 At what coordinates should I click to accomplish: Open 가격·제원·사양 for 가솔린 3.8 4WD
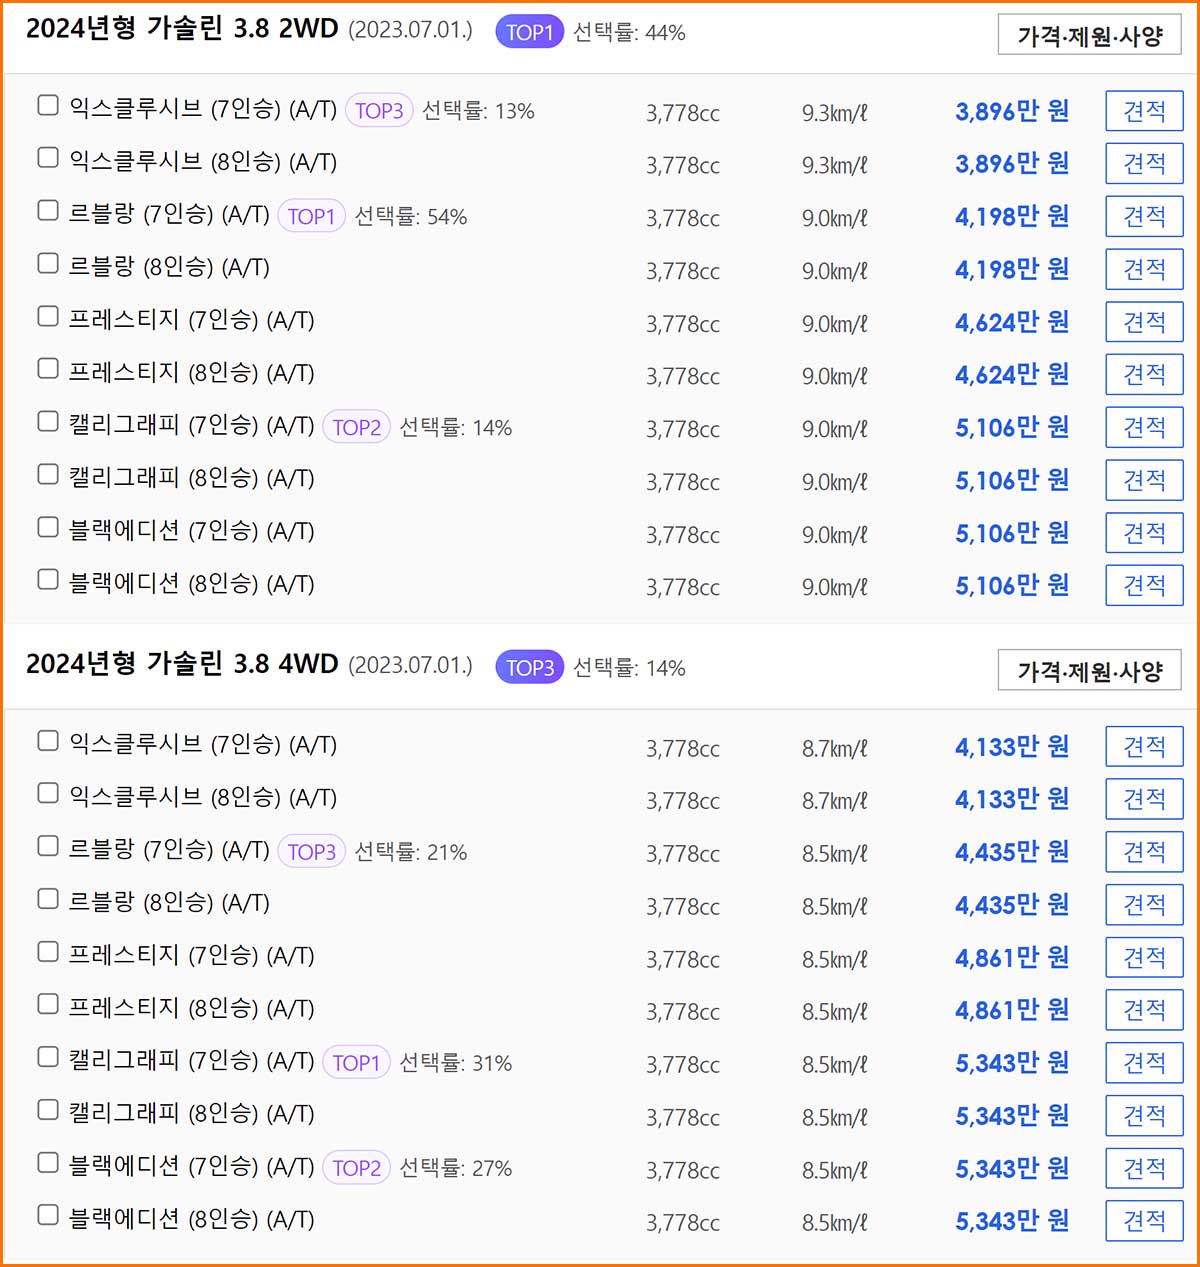tap(1089, 668)
